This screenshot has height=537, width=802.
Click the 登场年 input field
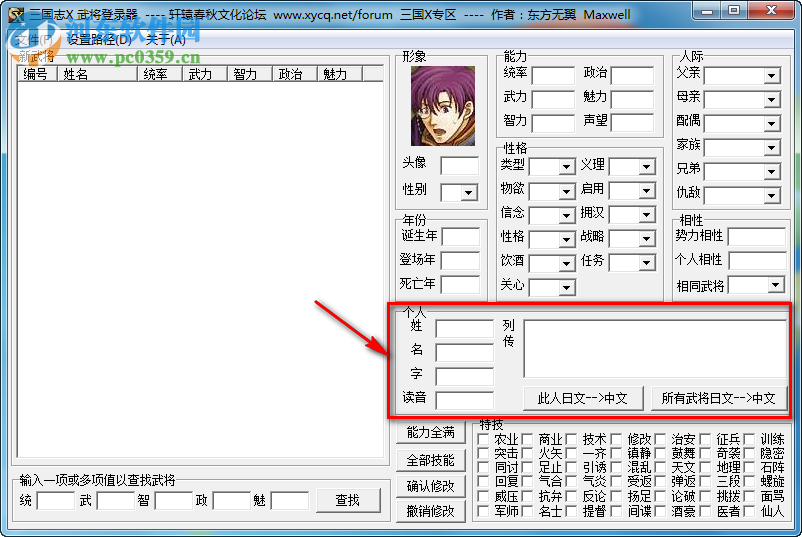click(x=460, y=261)
